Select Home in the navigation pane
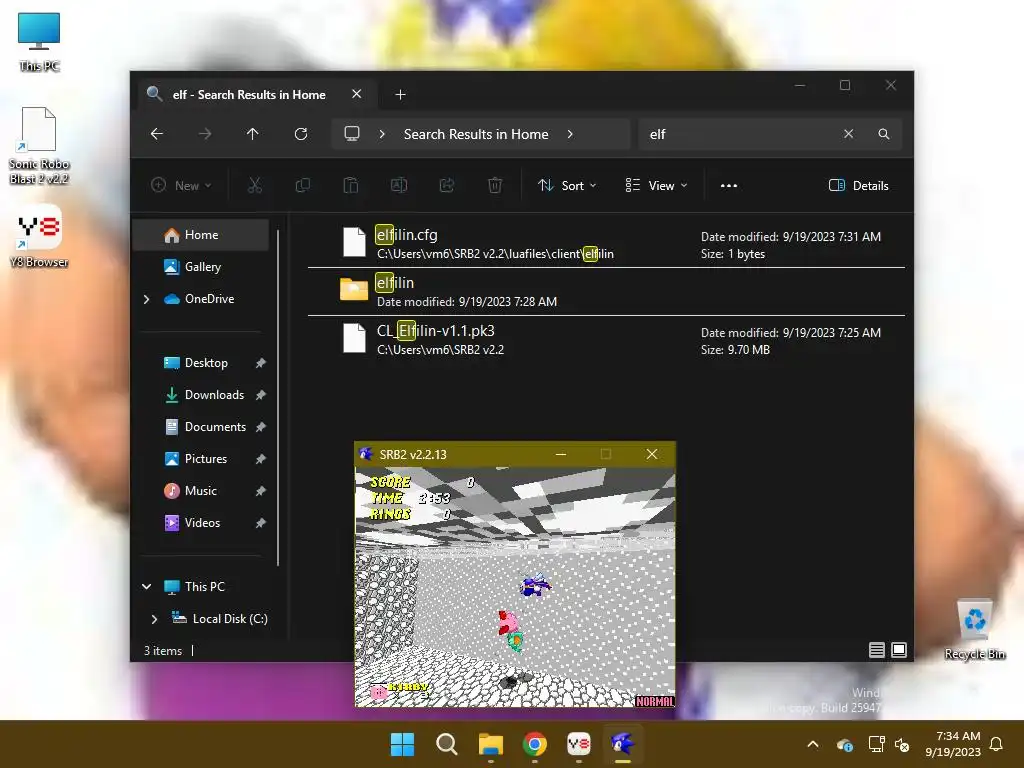The height and width of the screenshot is (768, 1024). [201, 235]
